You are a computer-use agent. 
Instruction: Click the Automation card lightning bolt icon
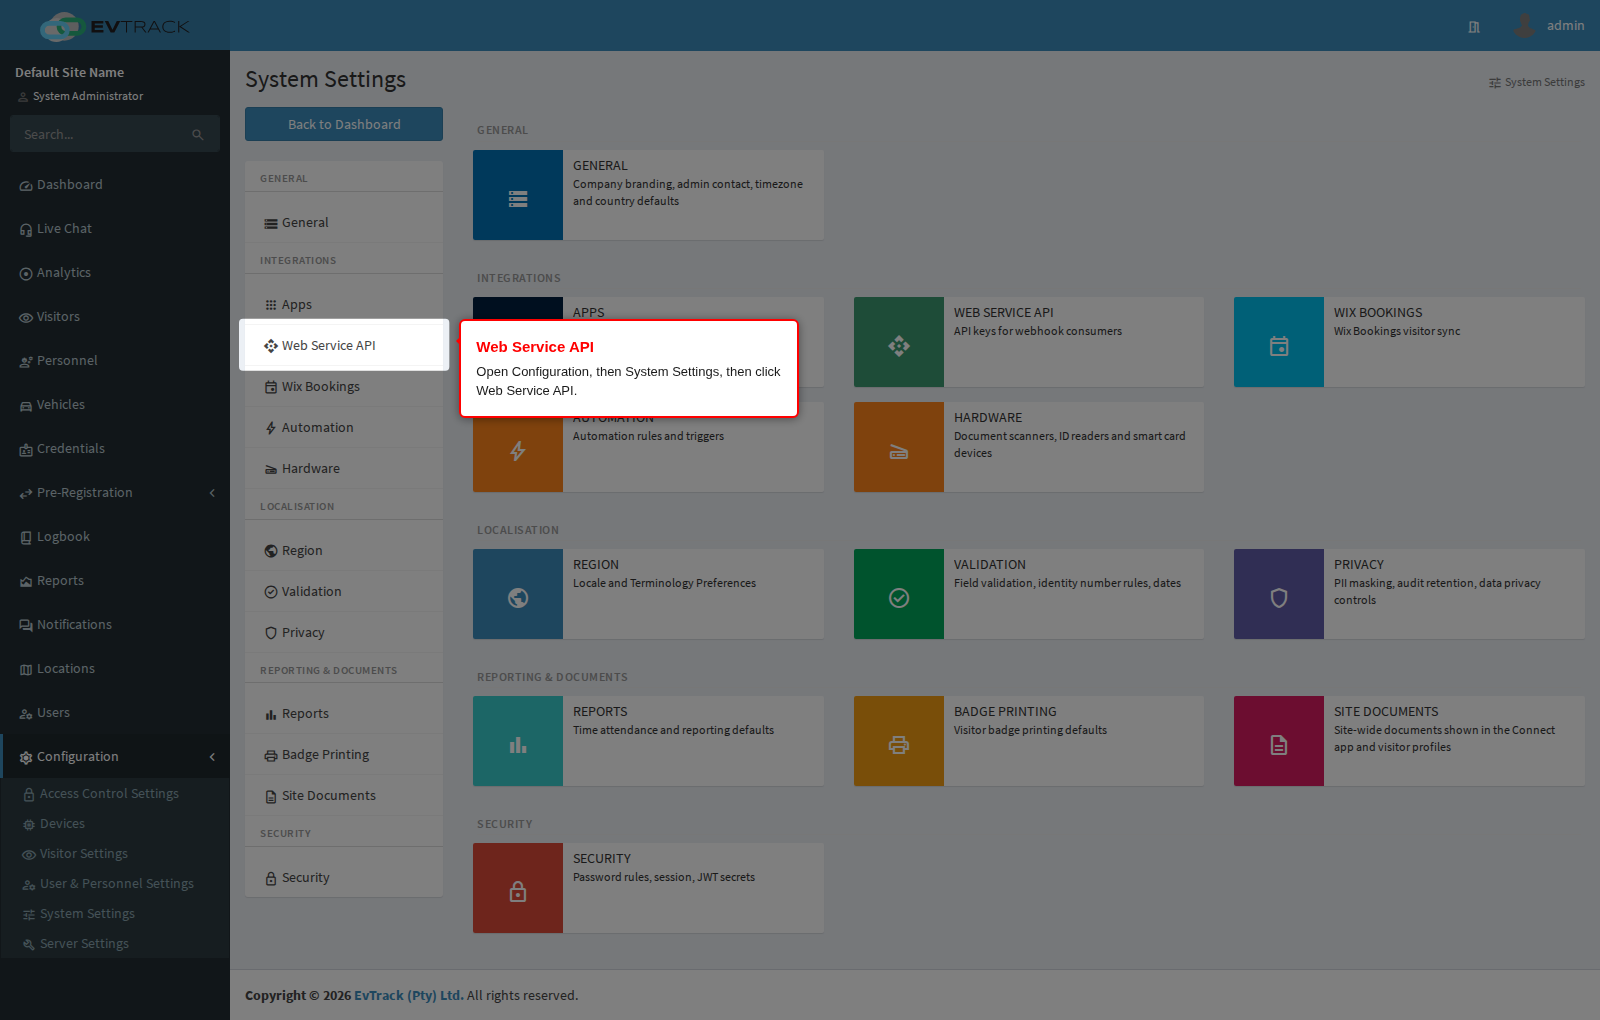click(x=518, y=451)
